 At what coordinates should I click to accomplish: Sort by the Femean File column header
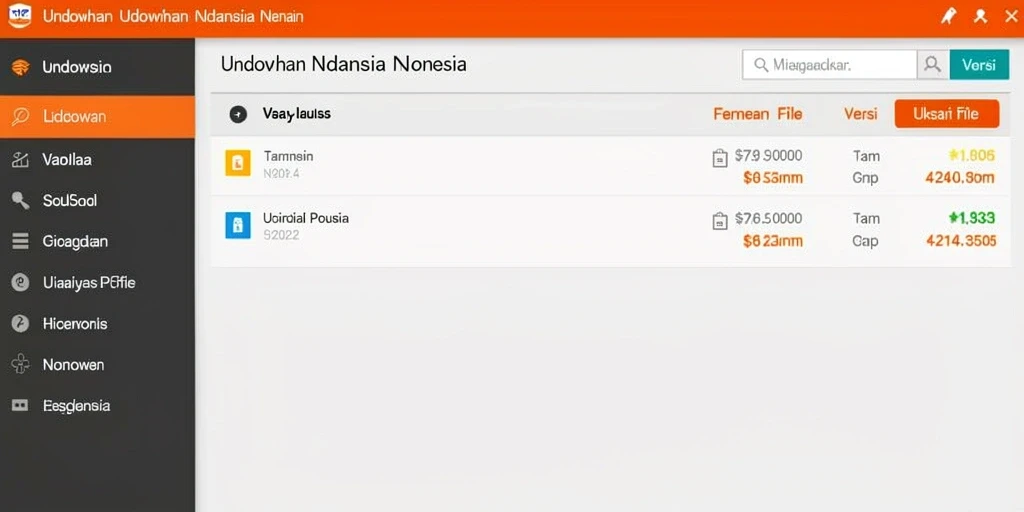(x=758, y=114)
